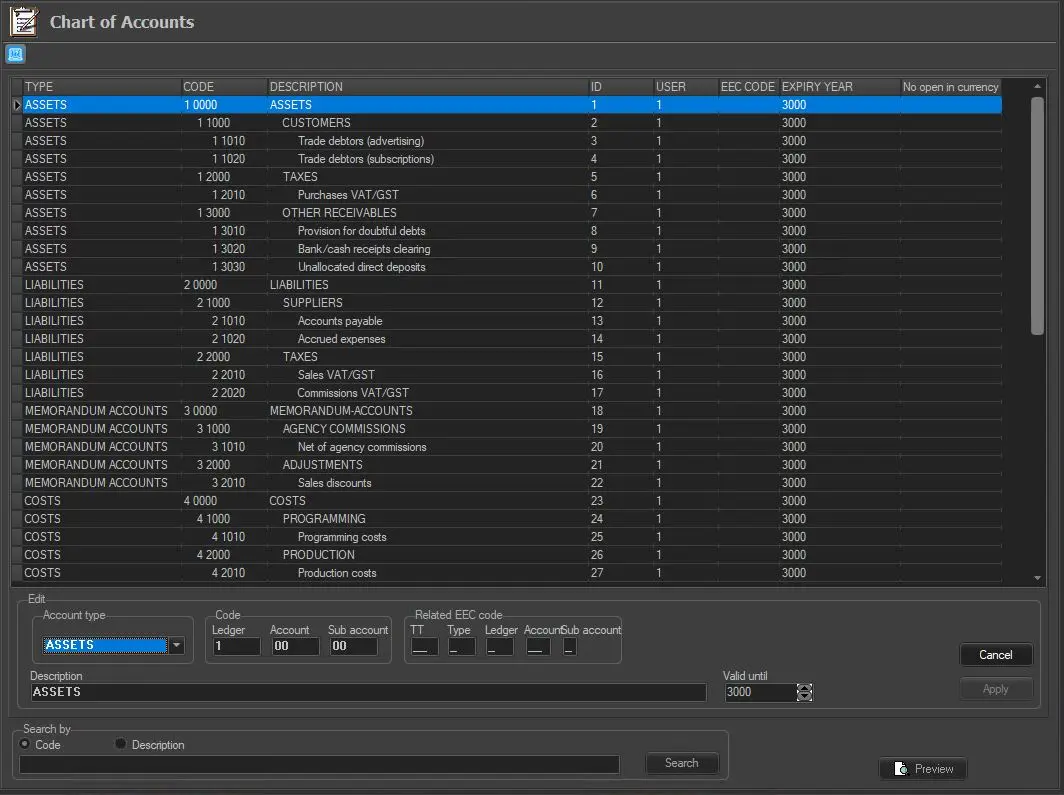
Task: Select the Description search radio button
Action: (121, 744)
